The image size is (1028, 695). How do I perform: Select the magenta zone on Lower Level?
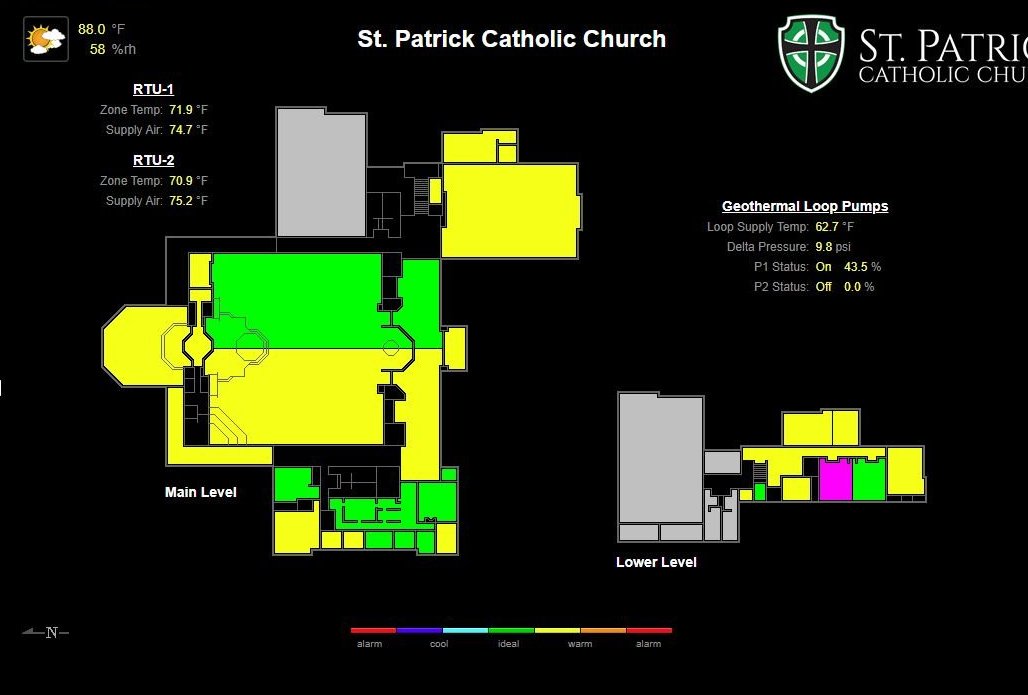(x=834, y=480)
